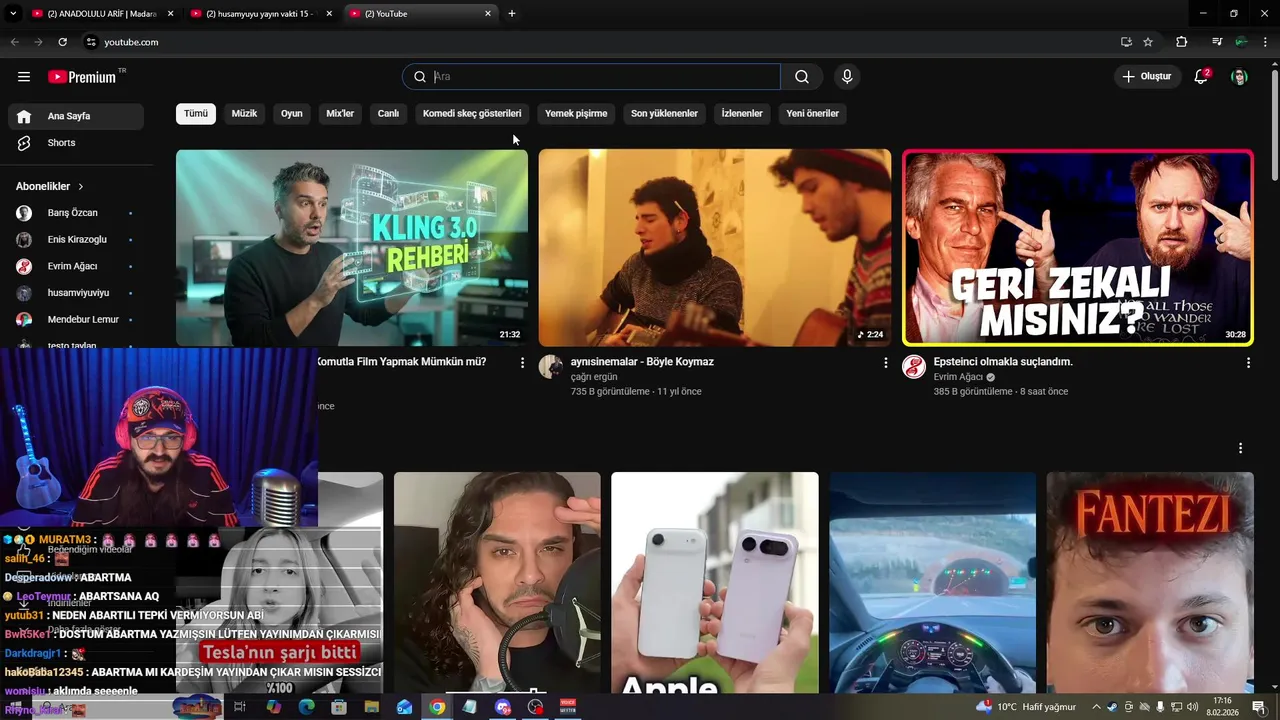The image size is (1280, 720).
Task: Click the install app icon in address bar
Action: [1126, 42]
